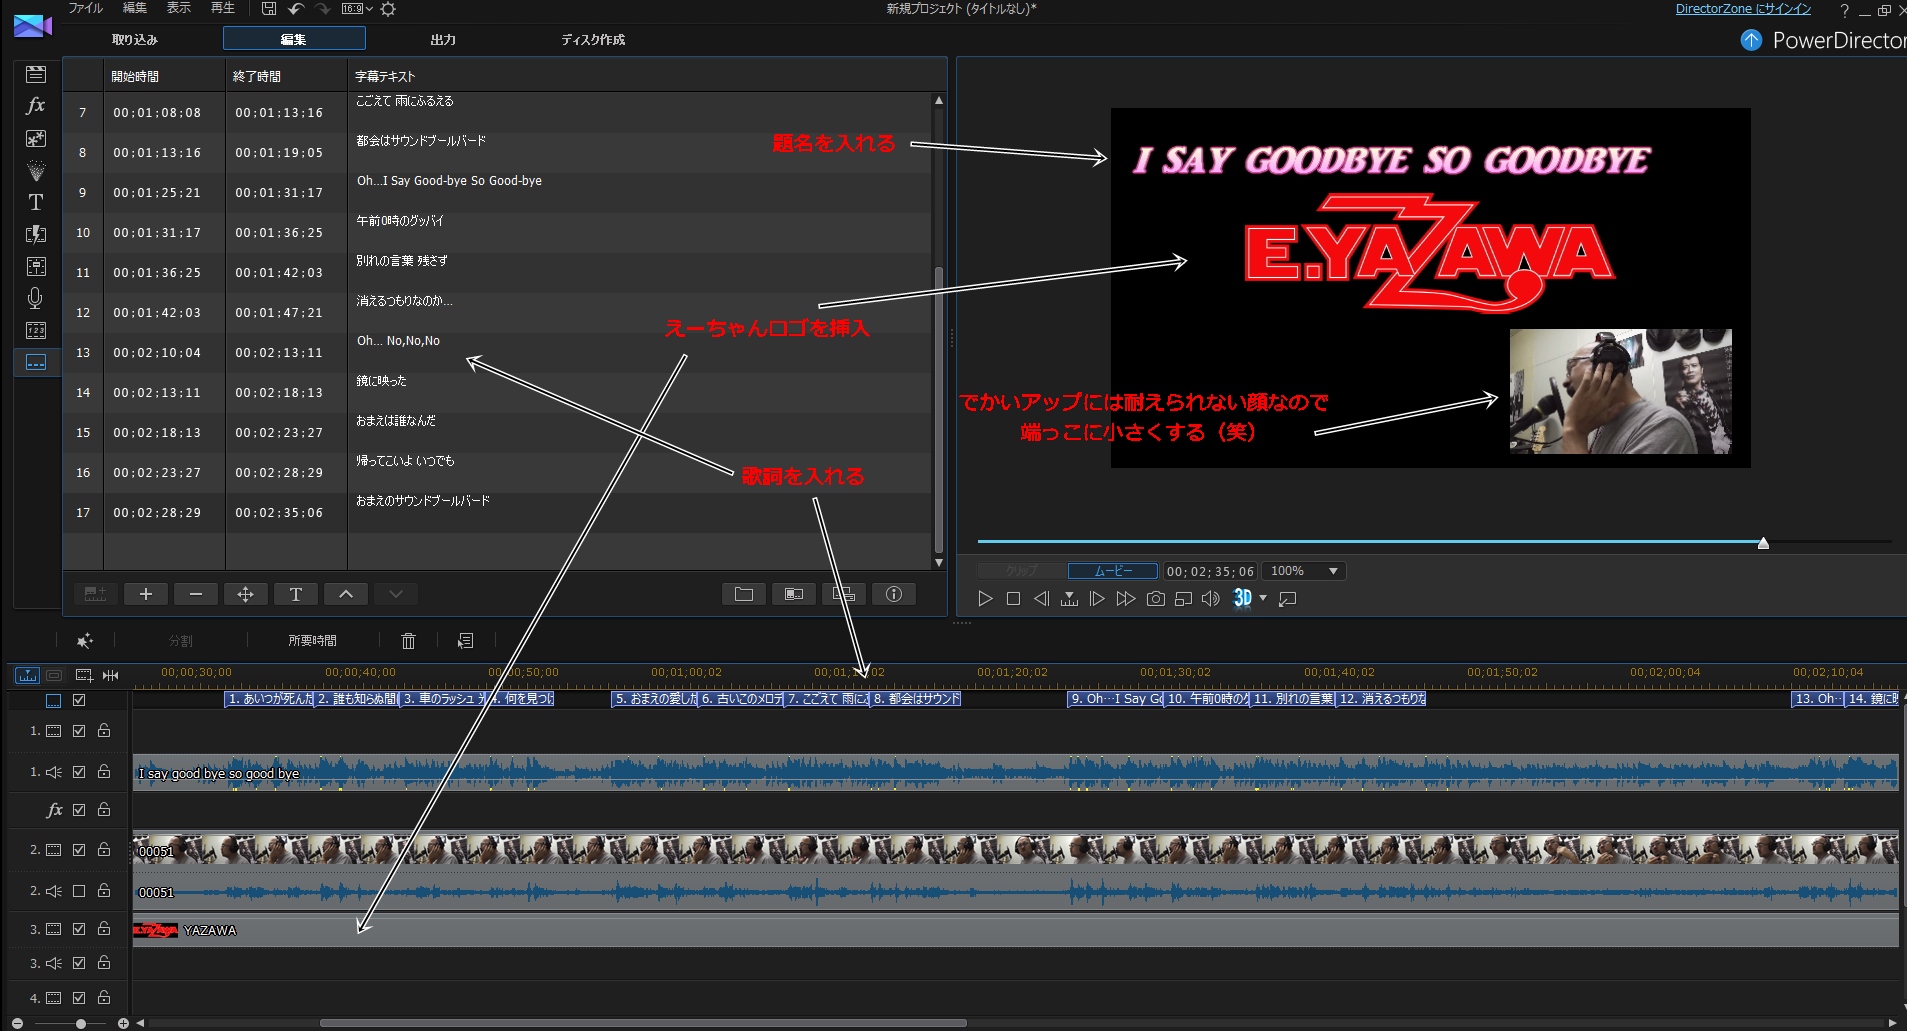Click the save project floppy icon

[268, 9]
